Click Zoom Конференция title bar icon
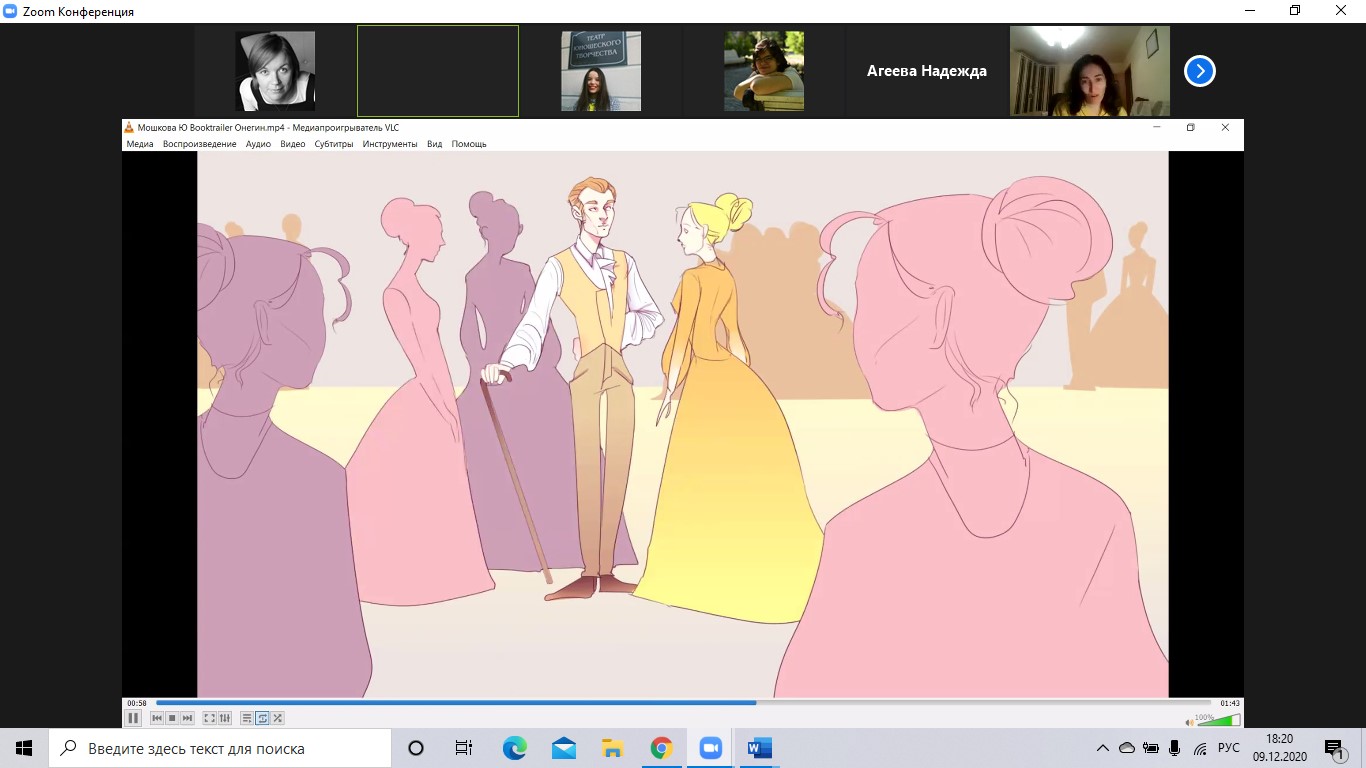This screenshot has height=768, width=1366. pos(10,11)
